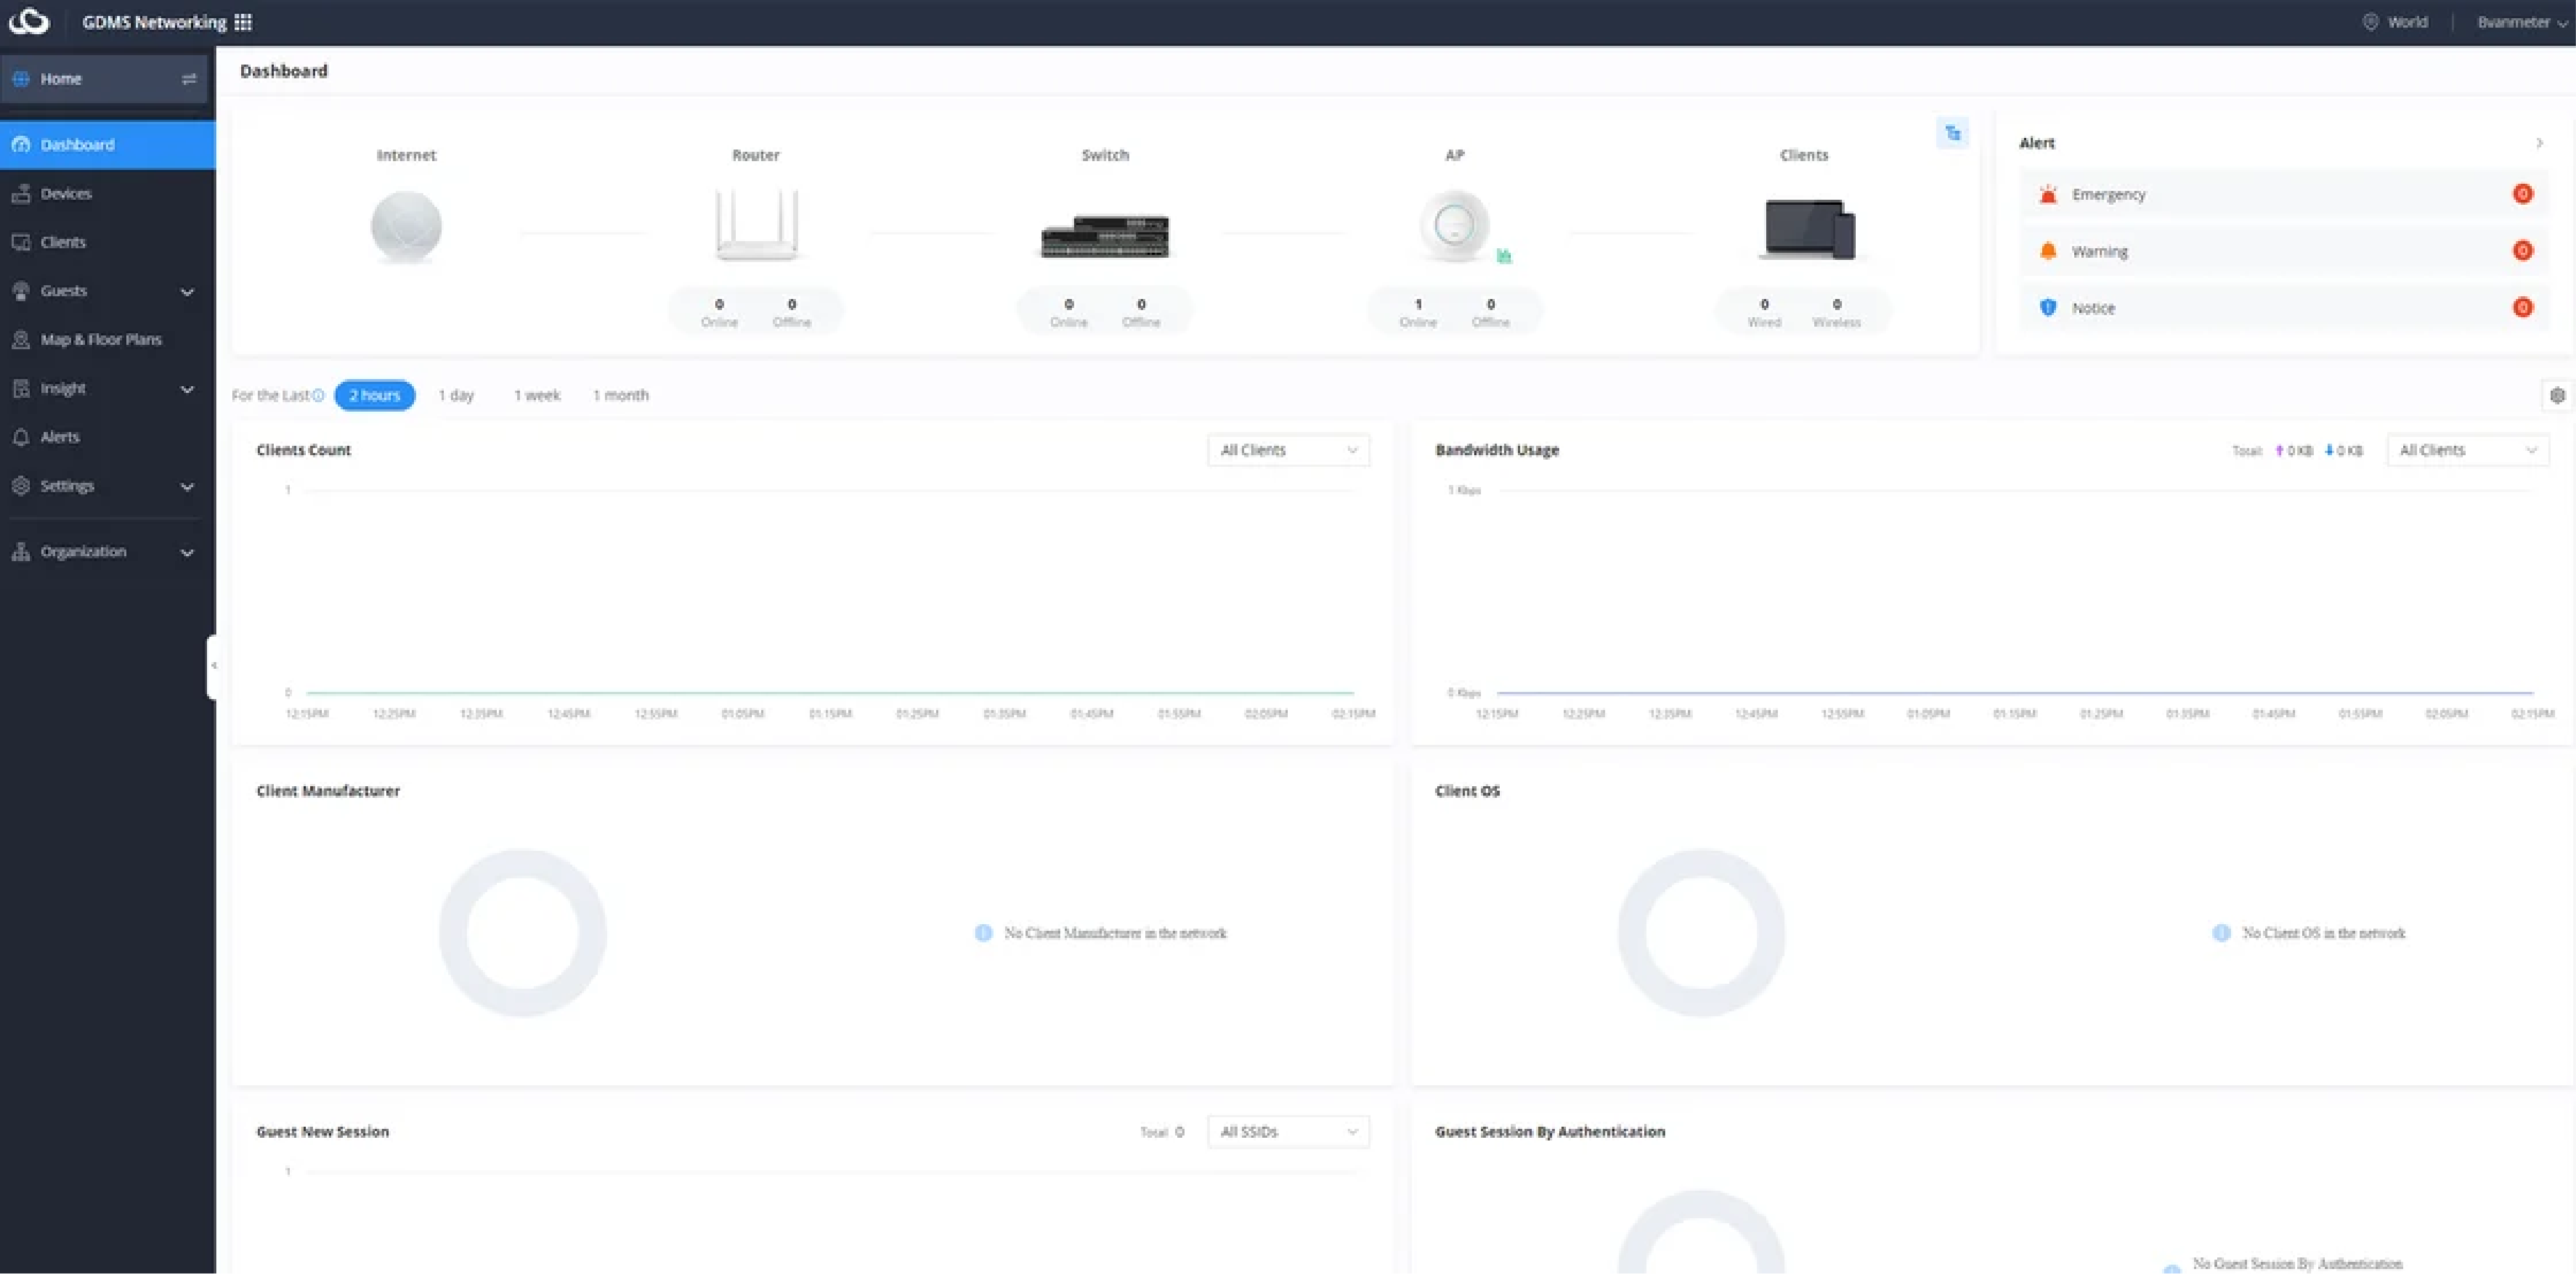Select the 2 hours time range

374,395
